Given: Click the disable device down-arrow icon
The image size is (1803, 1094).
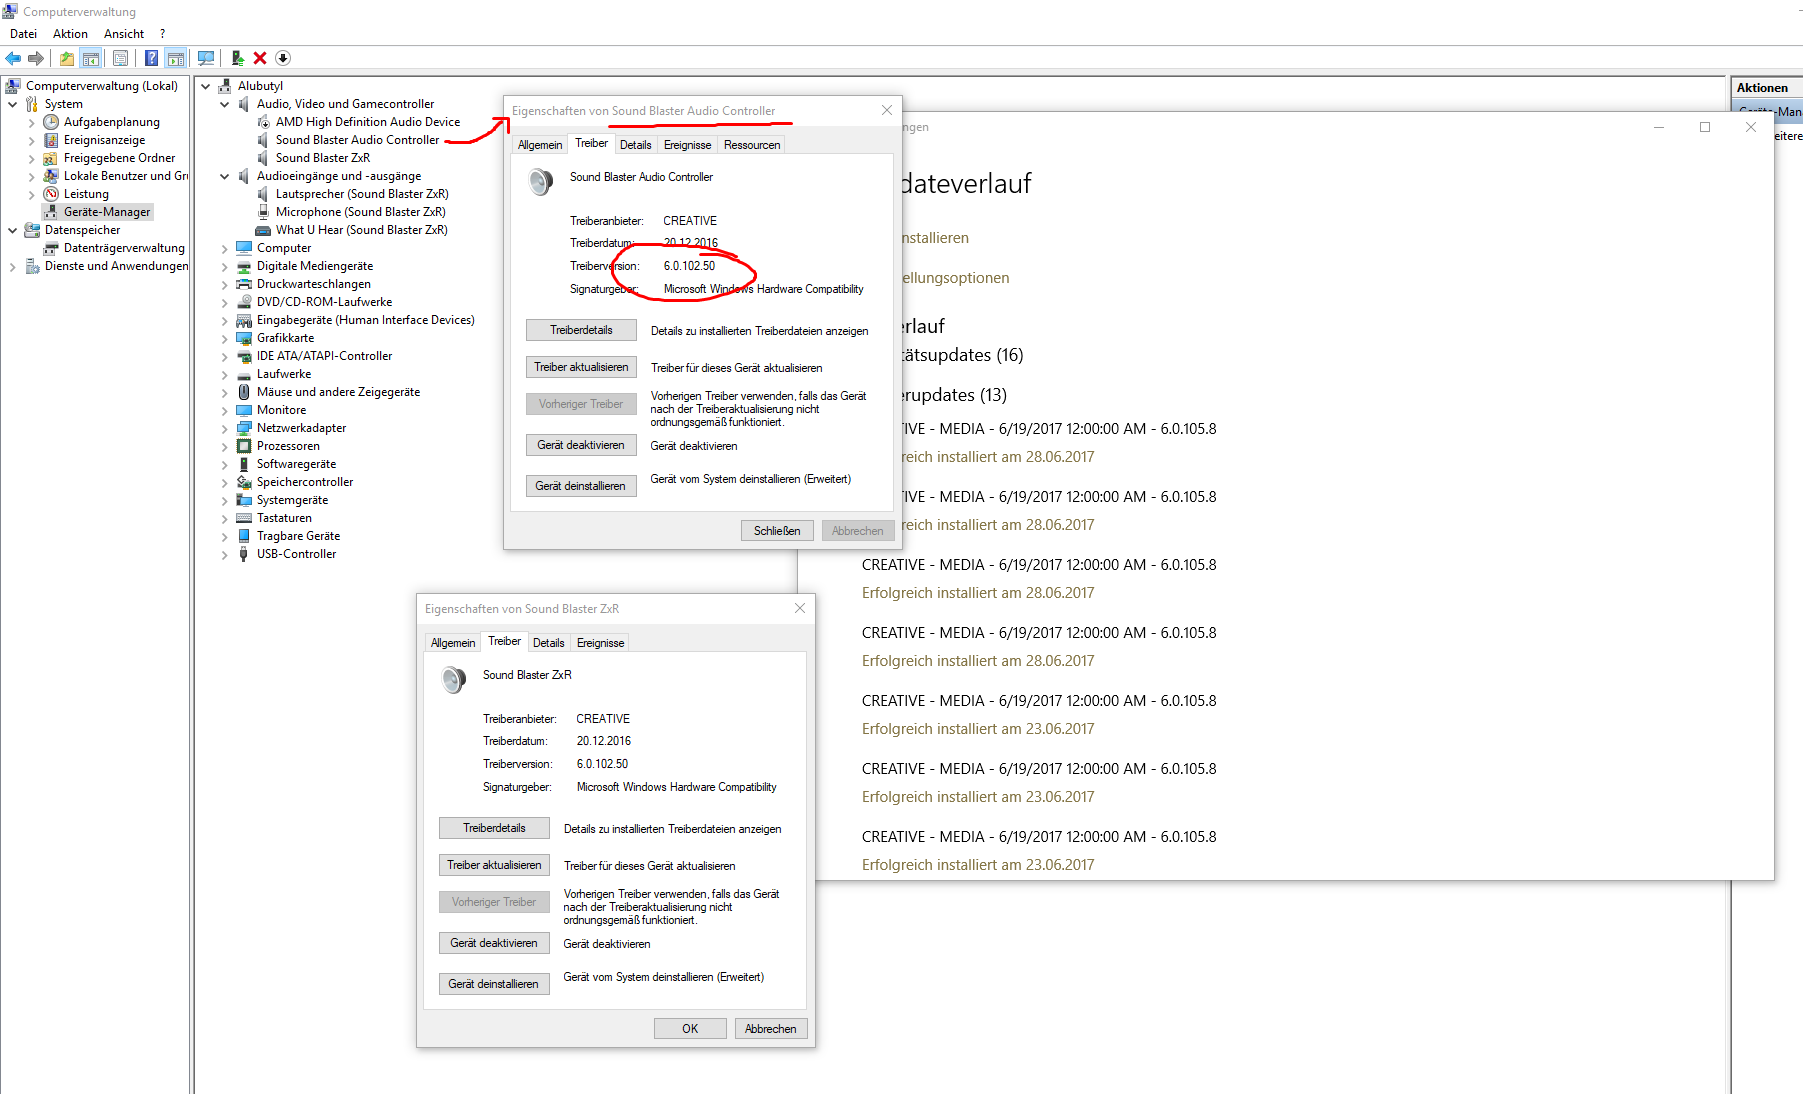Looking at the screenshot, I should [283, 58].
